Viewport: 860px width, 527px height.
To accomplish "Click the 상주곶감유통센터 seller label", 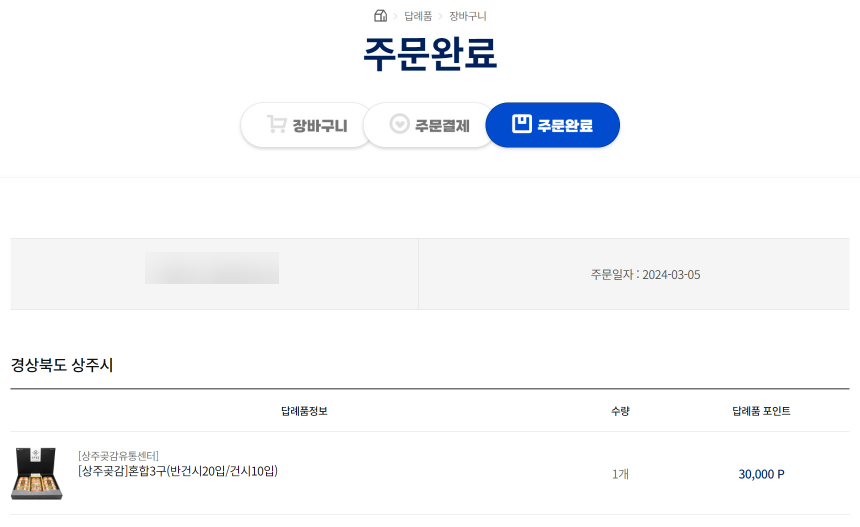I will 118,456.
